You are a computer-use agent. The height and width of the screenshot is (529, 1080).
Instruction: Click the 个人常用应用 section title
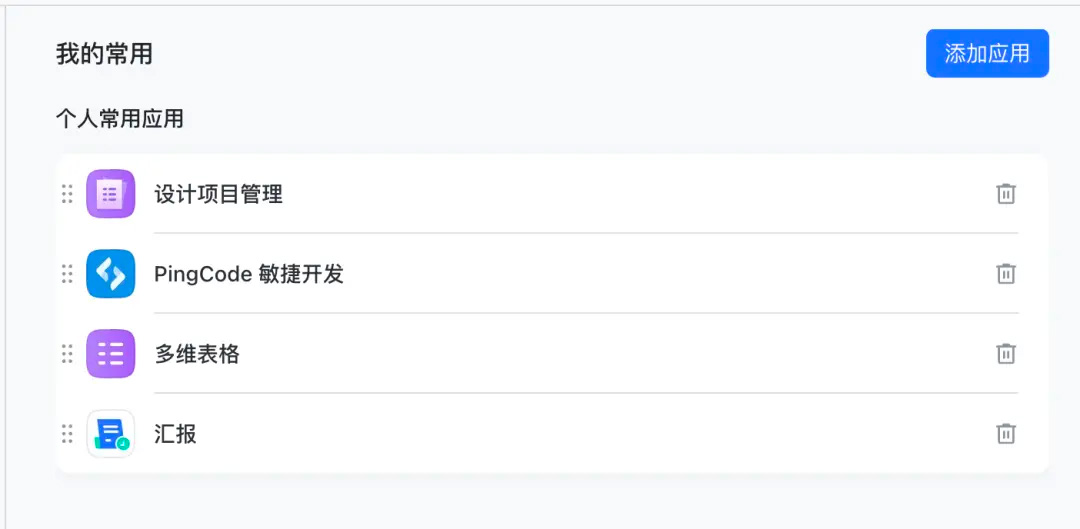click(120, 119)
